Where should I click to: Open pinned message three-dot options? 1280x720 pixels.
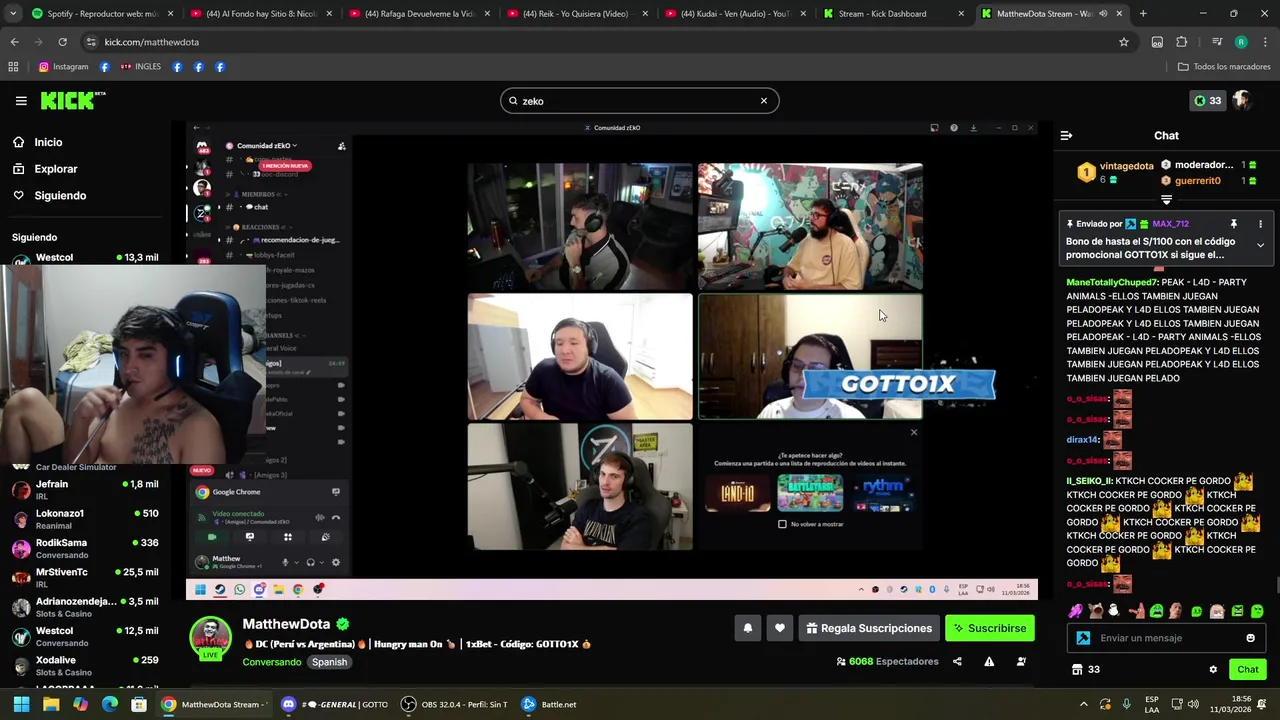(x=1260, y=224)
